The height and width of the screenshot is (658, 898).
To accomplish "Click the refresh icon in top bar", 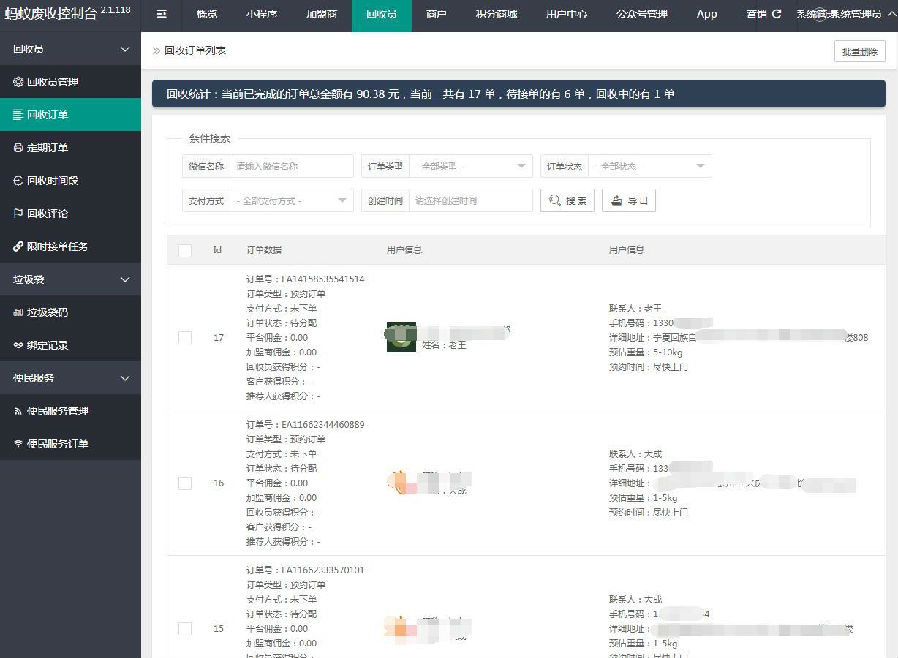I will 777,14.
